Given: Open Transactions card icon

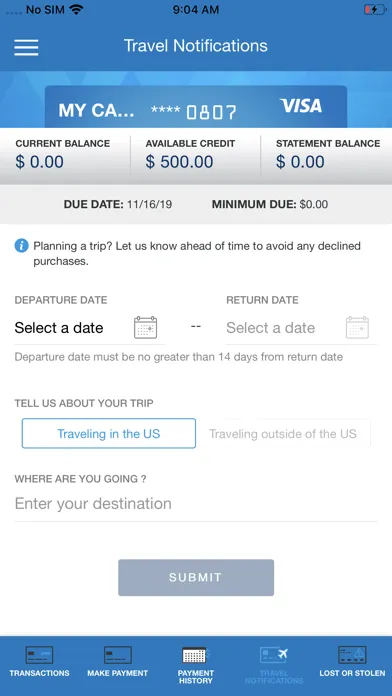Looking at the screenshot, I should click(x=39, y=655).
